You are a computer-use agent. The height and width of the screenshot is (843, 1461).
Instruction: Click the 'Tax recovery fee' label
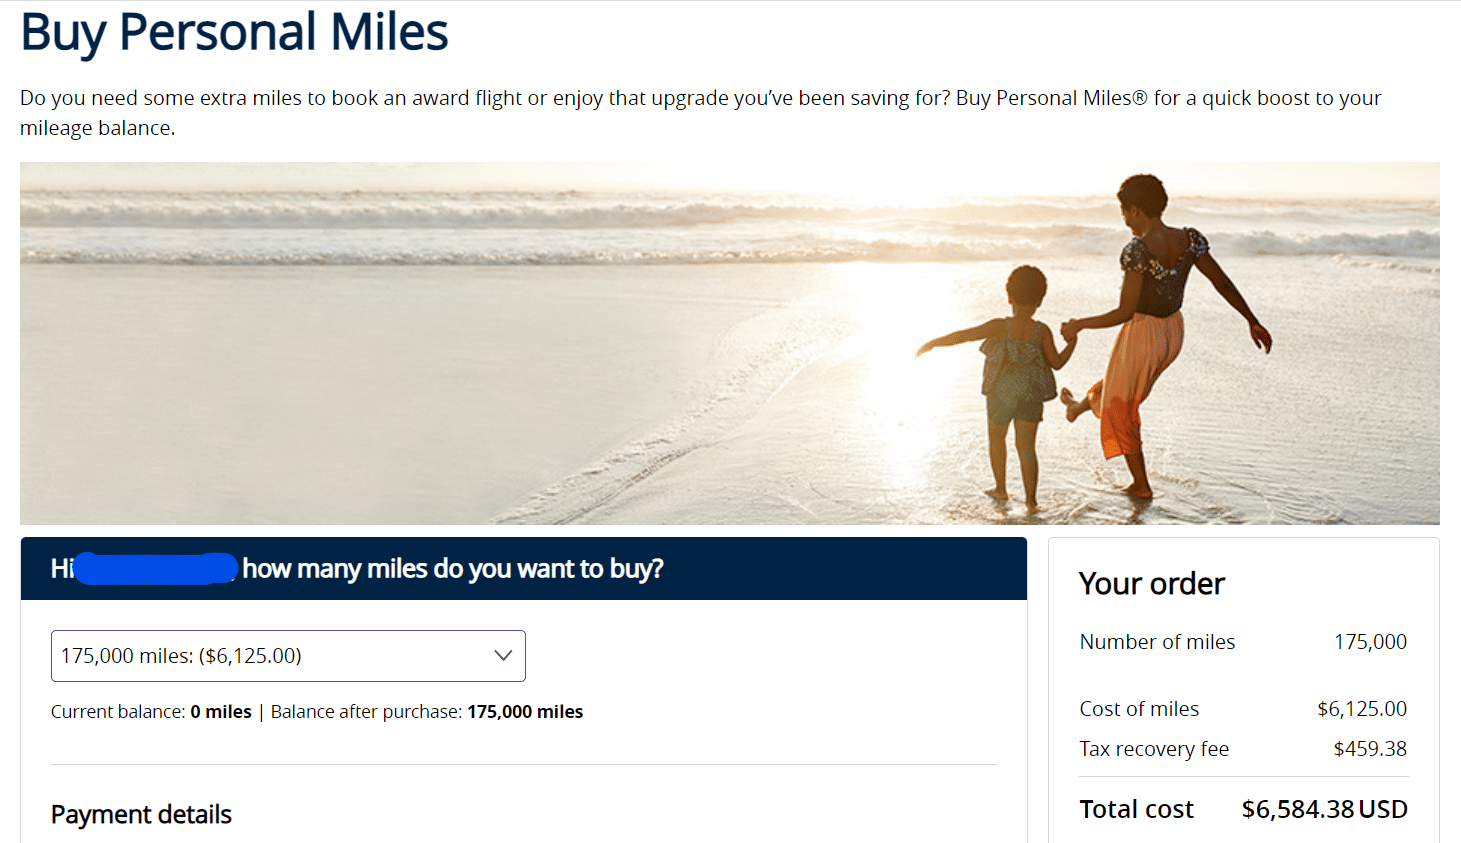point(1154,749)
